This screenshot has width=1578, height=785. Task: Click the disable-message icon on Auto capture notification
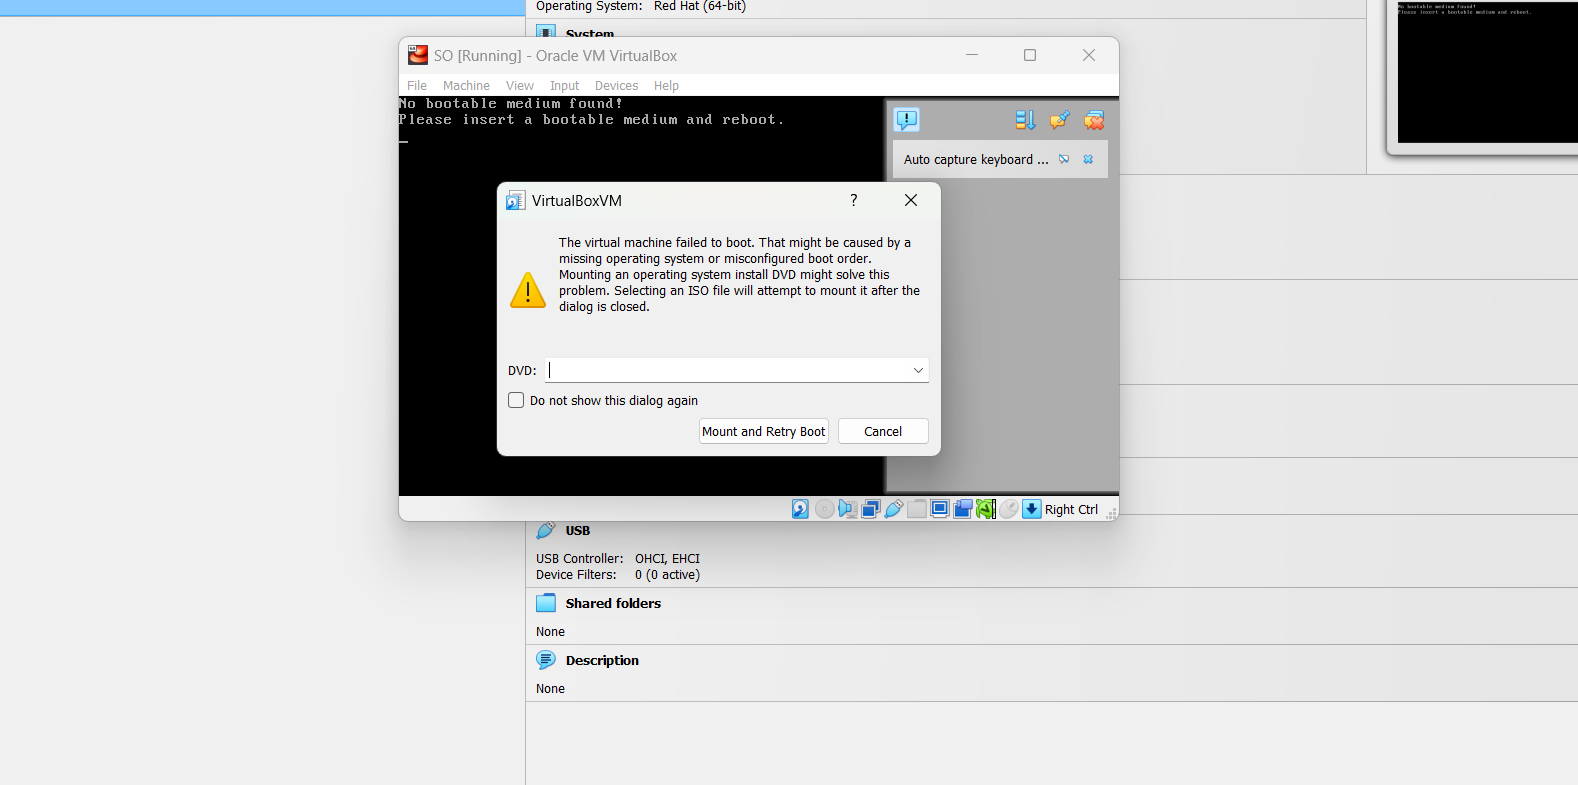(1064, 159)
